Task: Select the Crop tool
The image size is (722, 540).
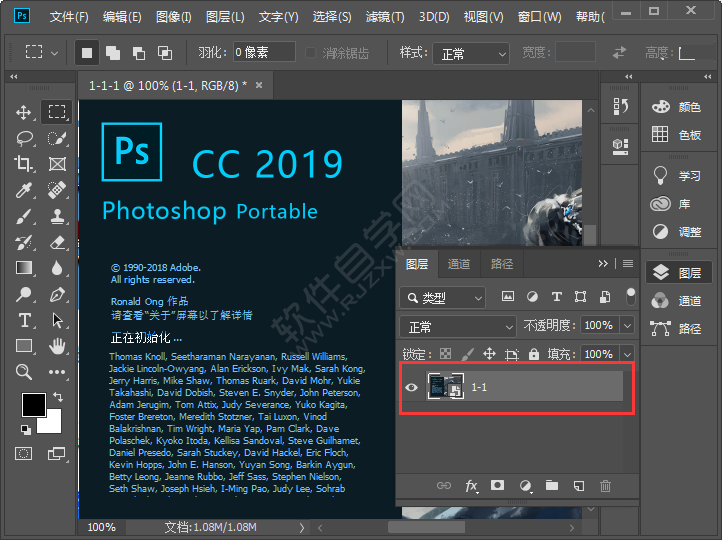Action: point(25,164)
